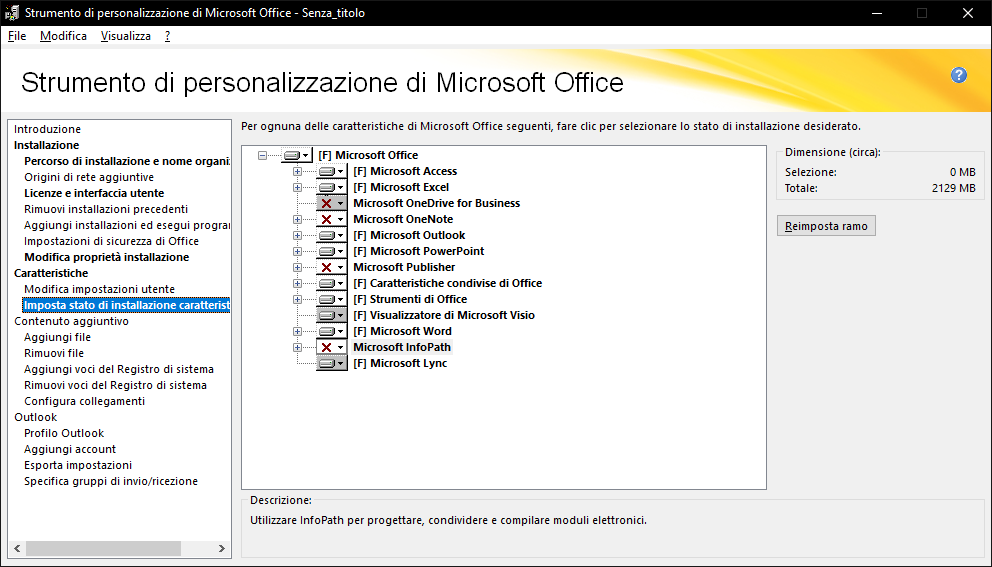Open Configura collegamenti
This screenshot has width=992, height=567.
[85, 401]
